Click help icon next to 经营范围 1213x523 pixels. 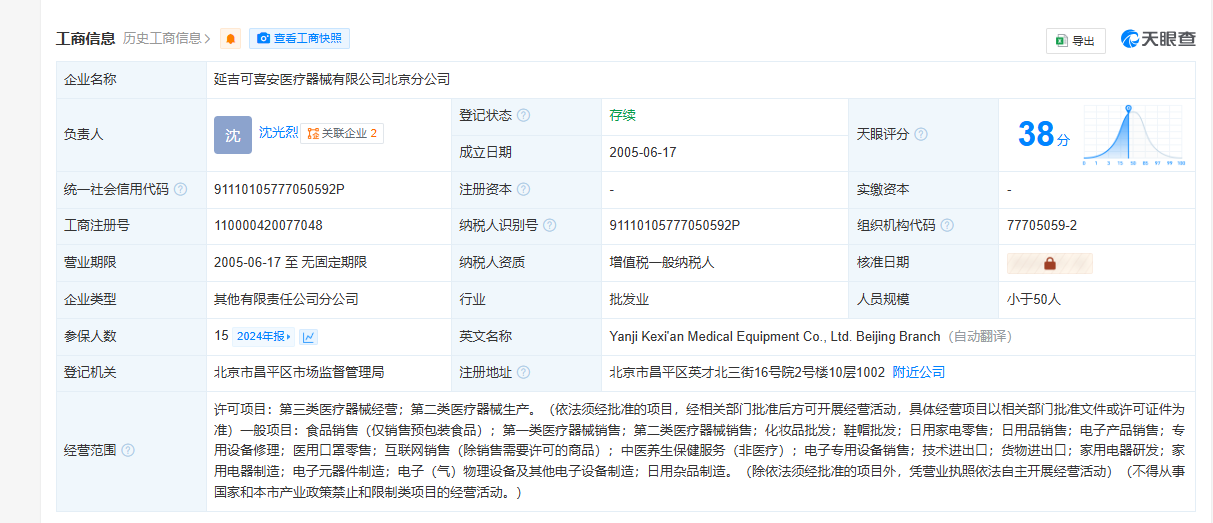click(128, 451)
